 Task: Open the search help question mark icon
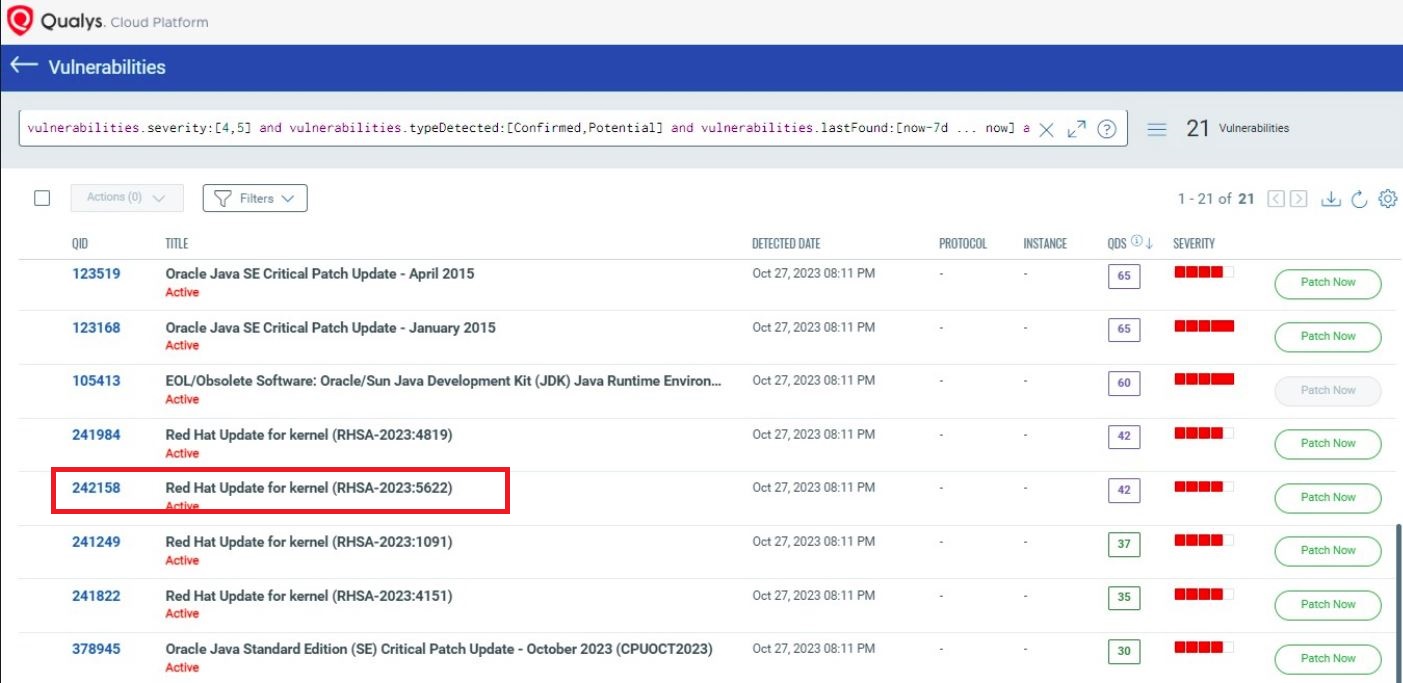(x=1106, y=129)
